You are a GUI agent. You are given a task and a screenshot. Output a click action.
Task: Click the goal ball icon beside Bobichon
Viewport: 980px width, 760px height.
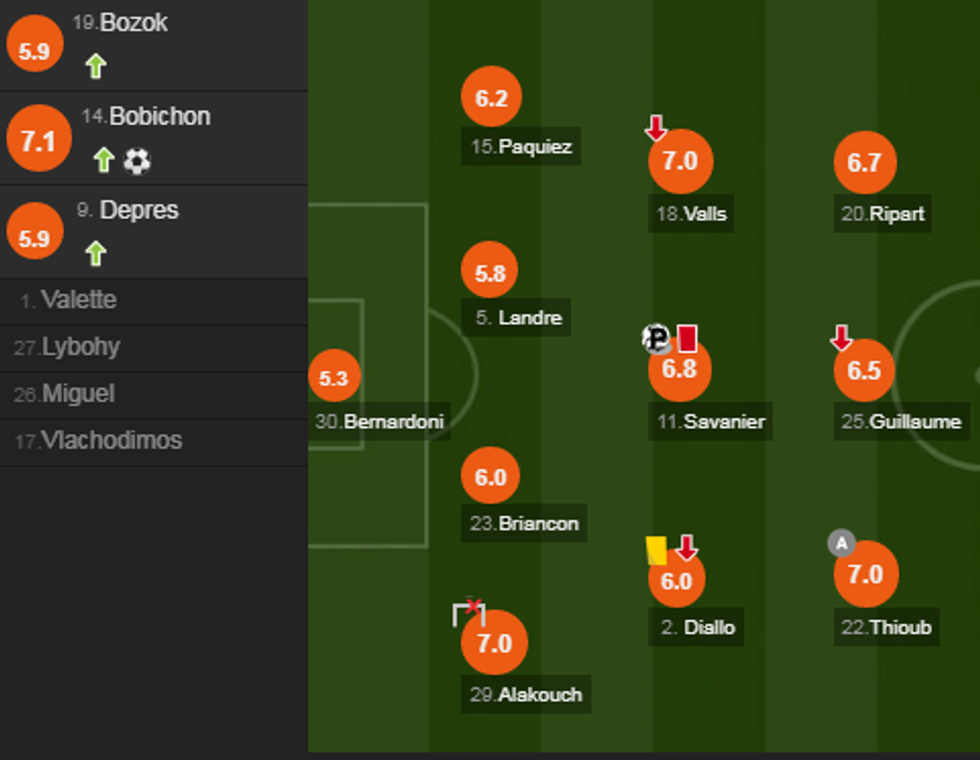[x=137, y=161]
